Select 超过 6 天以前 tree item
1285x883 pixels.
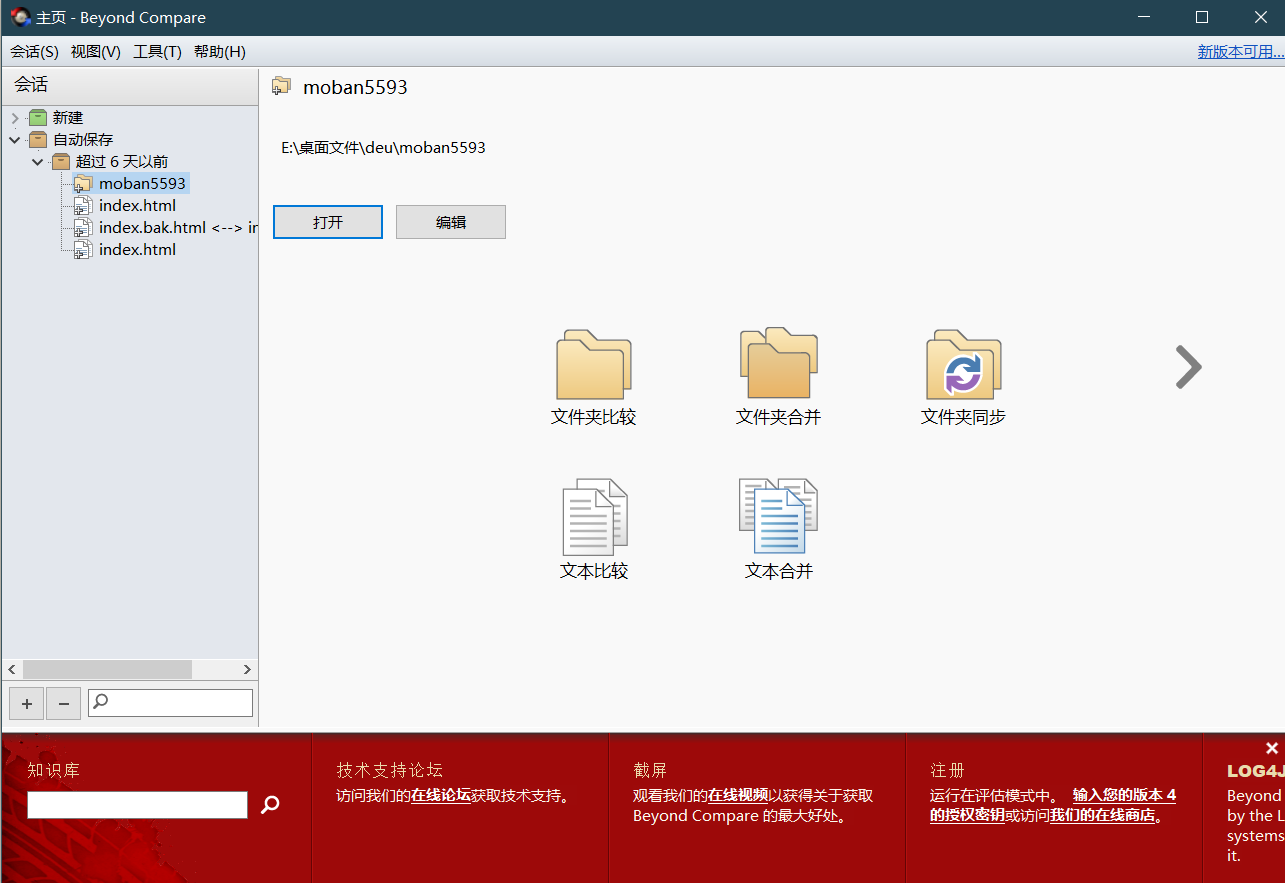122,162
